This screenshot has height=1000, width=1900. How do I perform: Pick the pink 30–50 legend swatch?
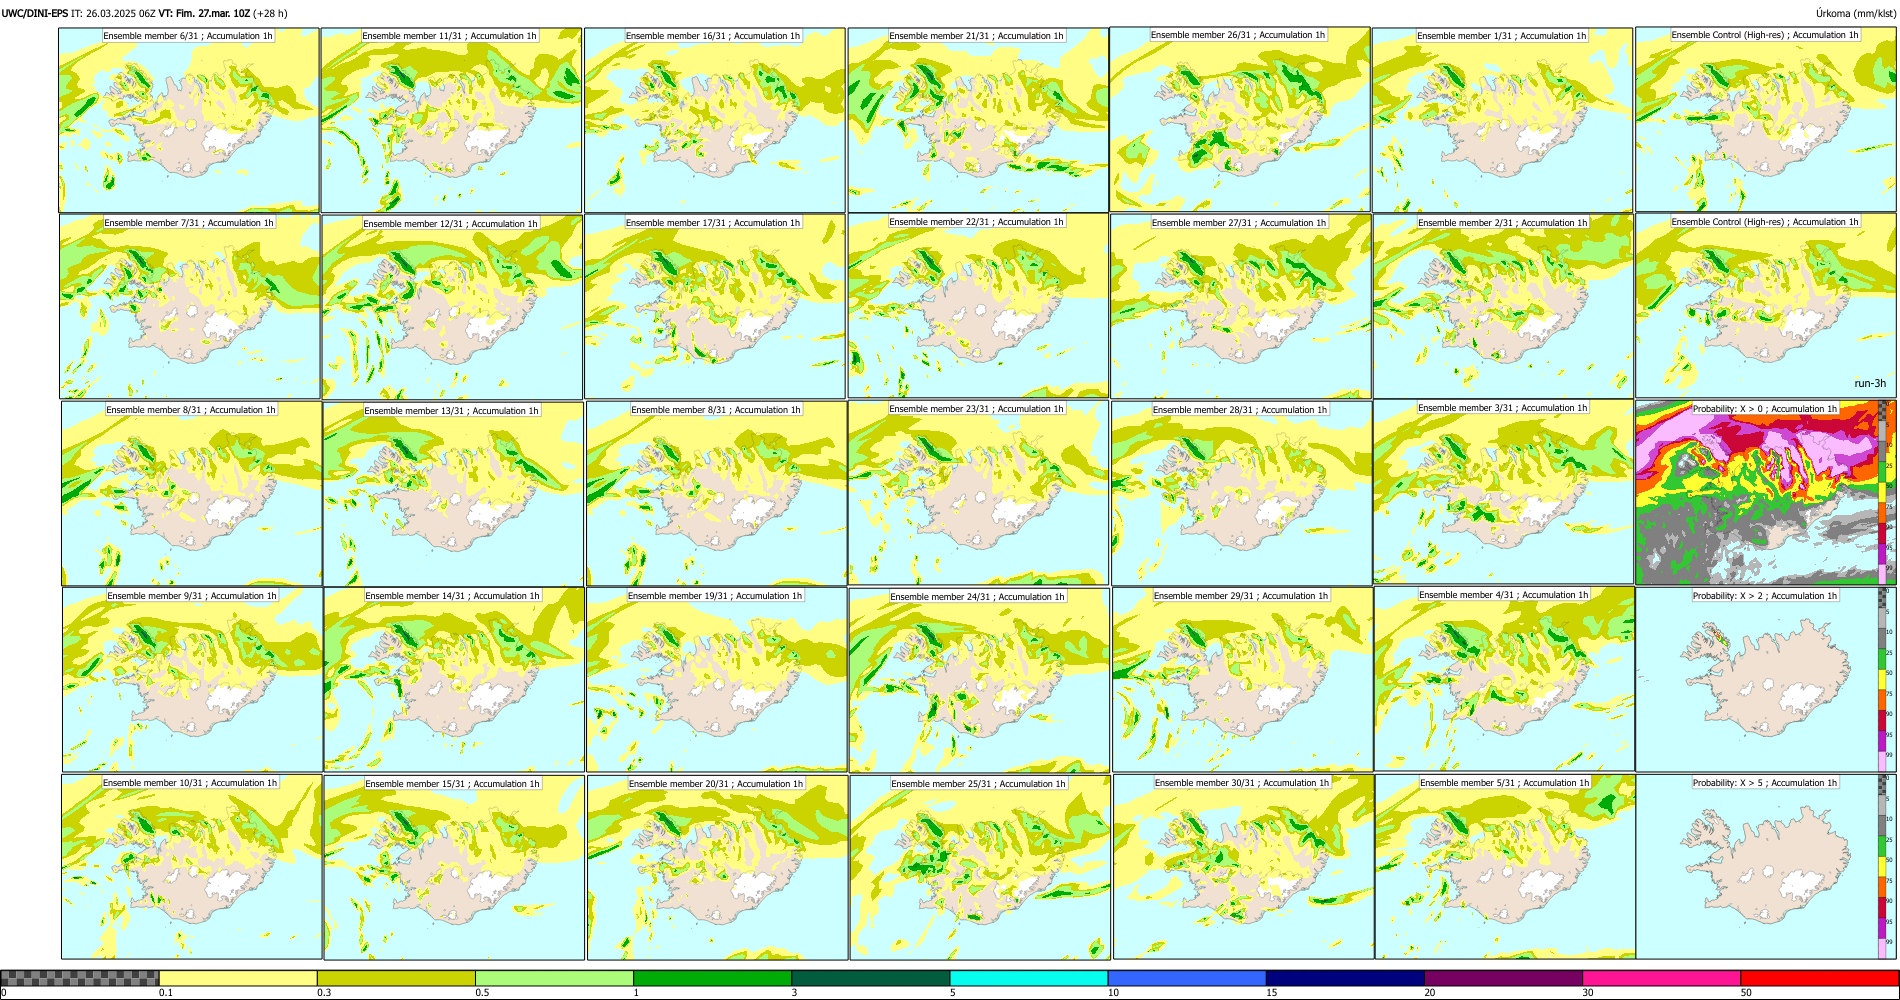pyautogui.click(x=1661, y=978)
